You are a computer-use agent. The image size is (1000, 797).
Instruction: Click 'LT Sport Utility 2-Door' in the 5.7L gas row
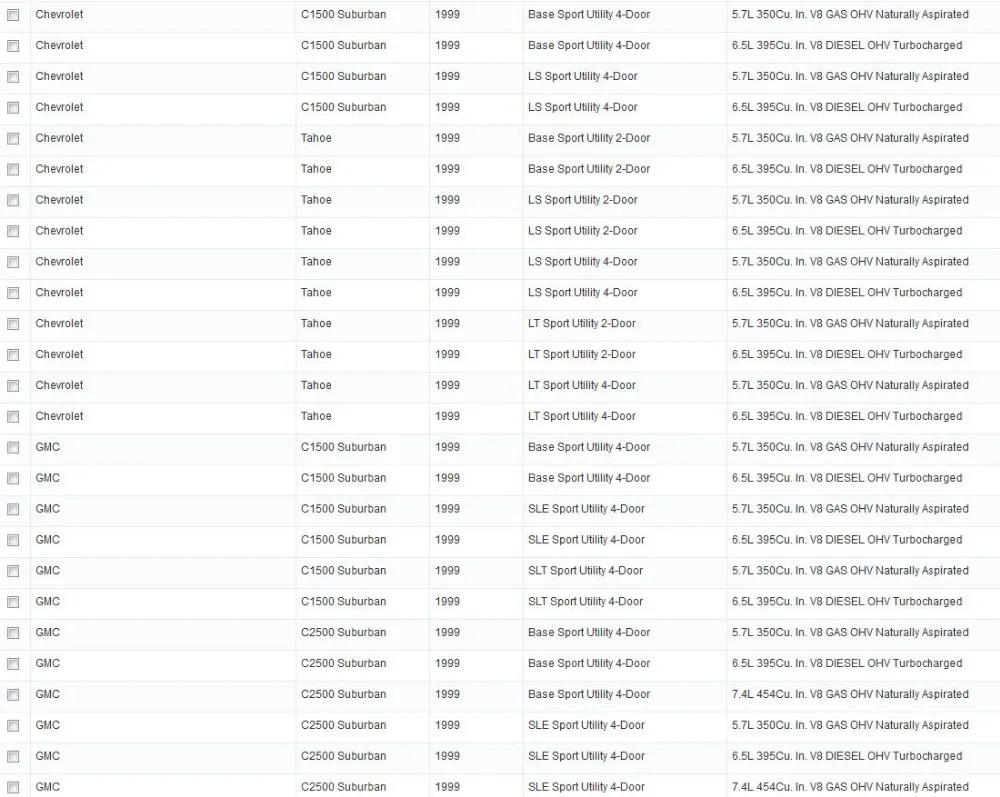pos(582,324)
